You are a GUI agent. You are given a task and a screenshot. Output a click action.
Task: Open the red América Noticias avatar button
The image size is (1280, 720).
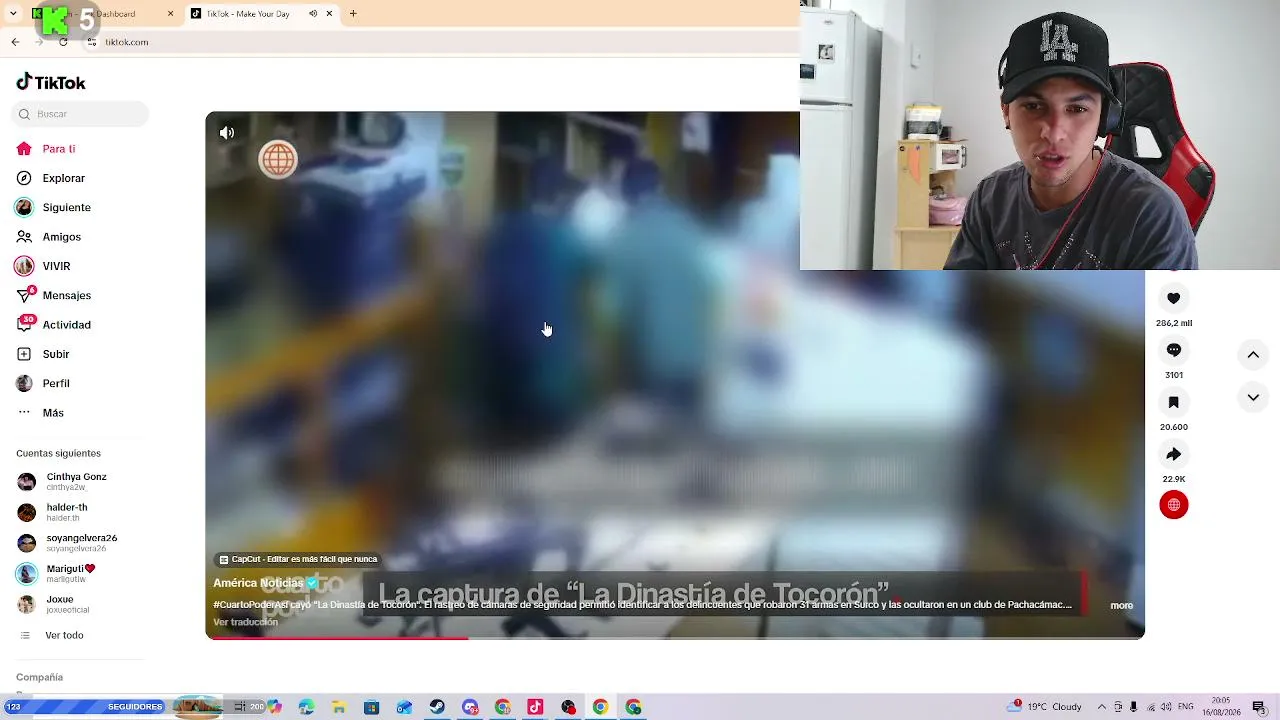1174,505
